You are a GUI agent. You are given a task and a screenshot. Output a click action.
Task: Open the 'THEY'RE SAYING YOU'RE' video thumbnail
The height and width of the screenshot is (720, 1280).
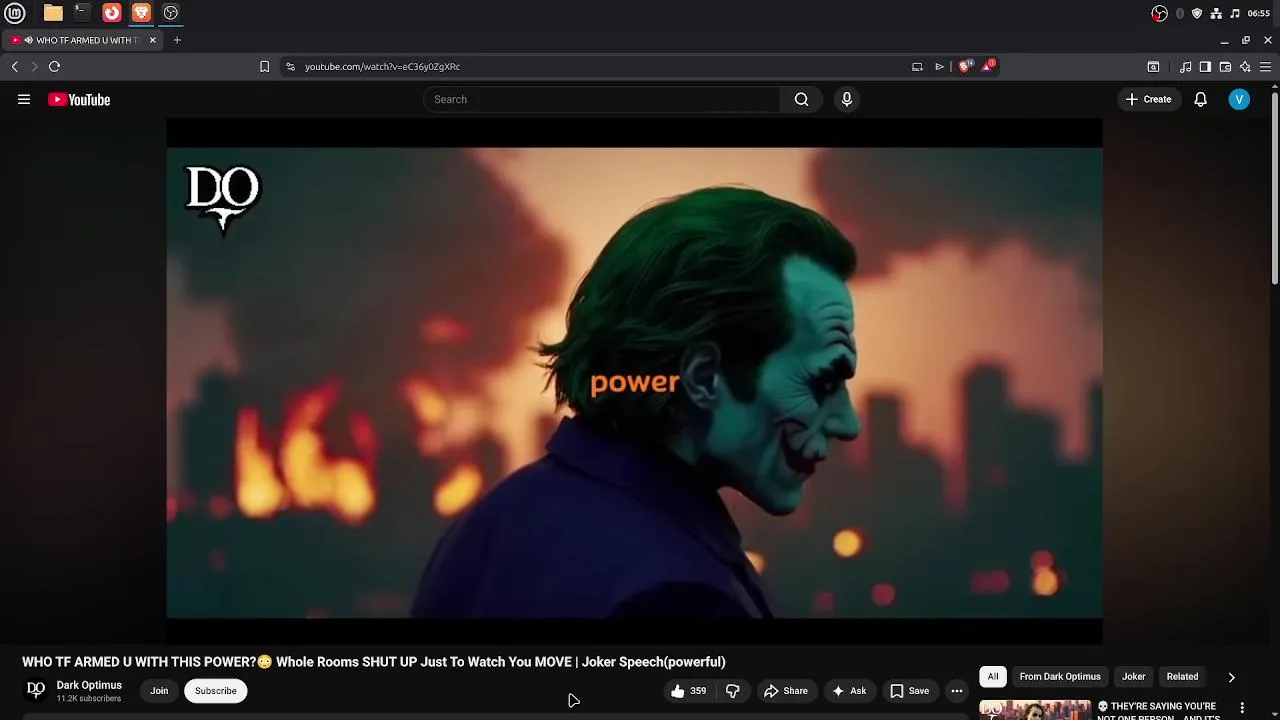coord(1035,710)
